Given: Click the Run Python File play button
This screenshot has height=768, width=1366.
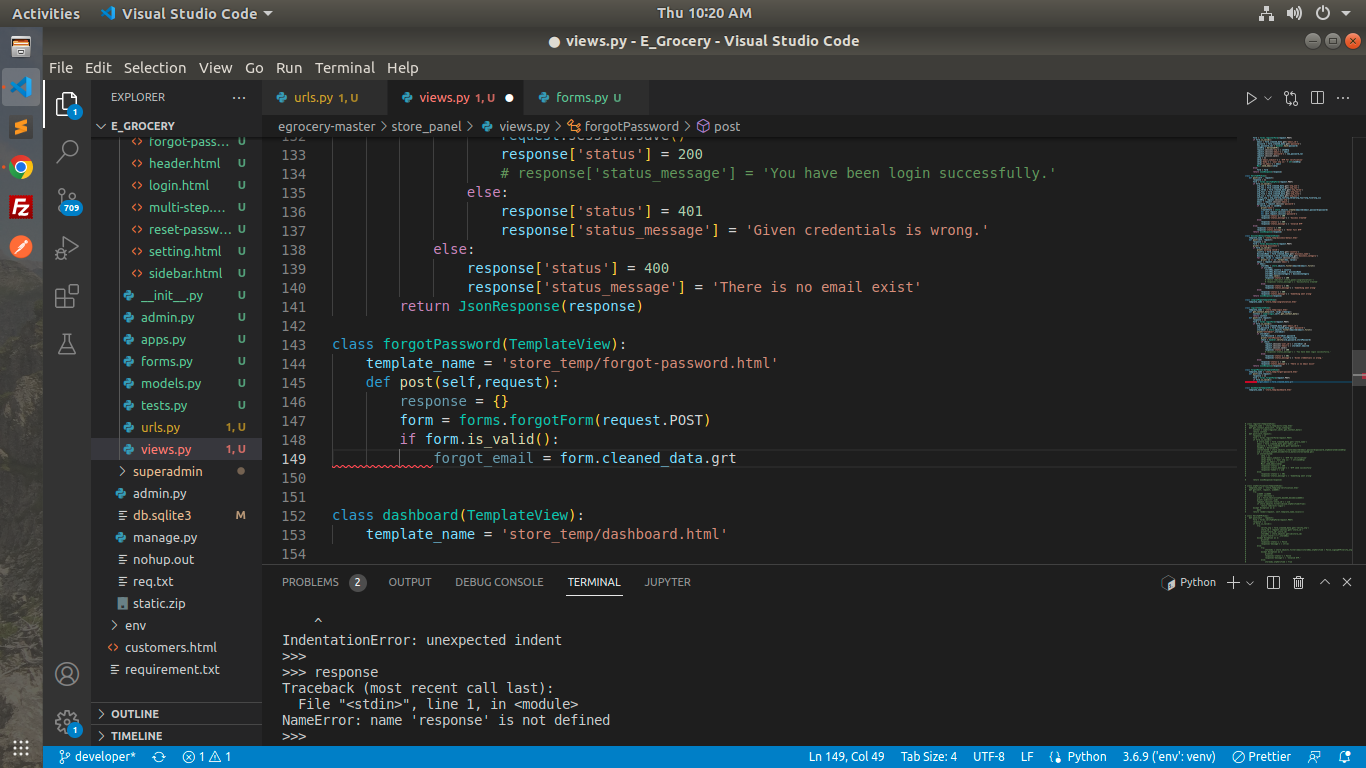Looking at the screenshot, I should pyautogui.click(x=1251, y=98).
